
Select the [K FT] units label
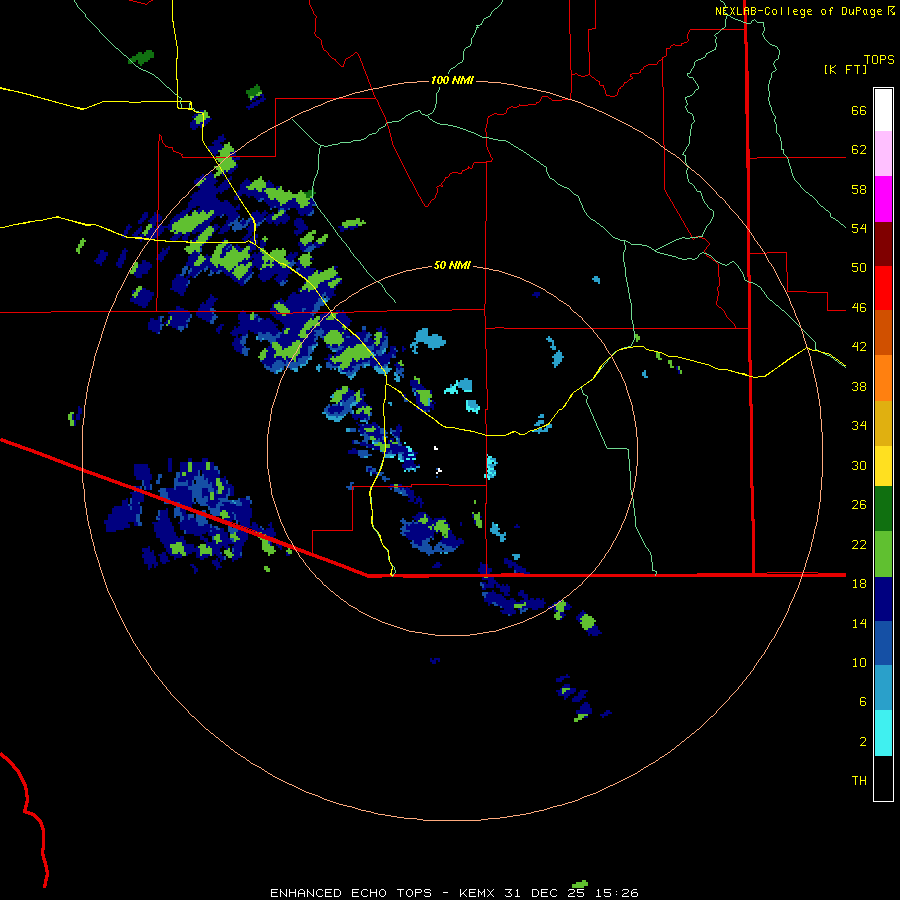(x=845, y=69)
